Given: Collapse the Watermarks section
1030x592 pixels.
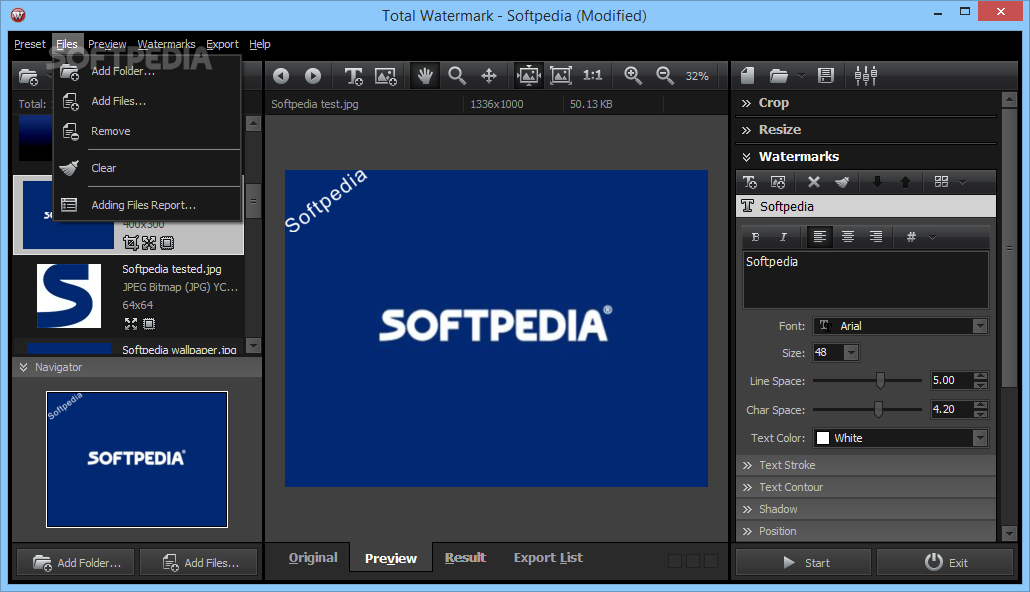Looking at the screenshot, I should coord(866,156).
